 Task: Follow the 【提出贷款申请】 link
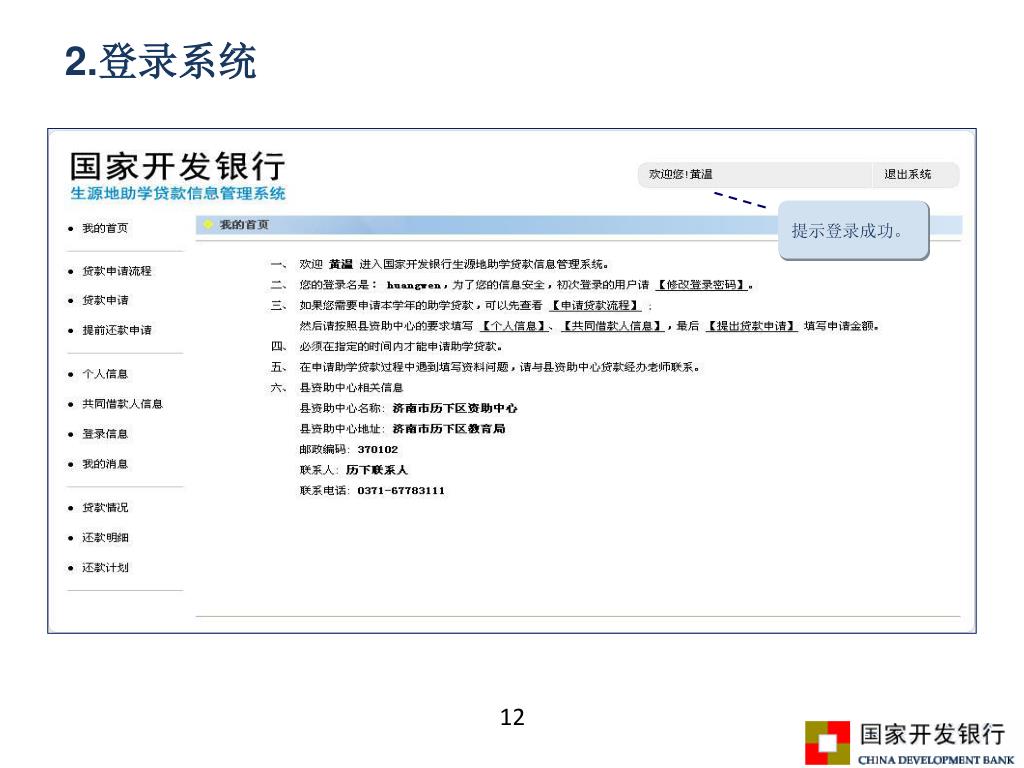click(x=752, y=326)
